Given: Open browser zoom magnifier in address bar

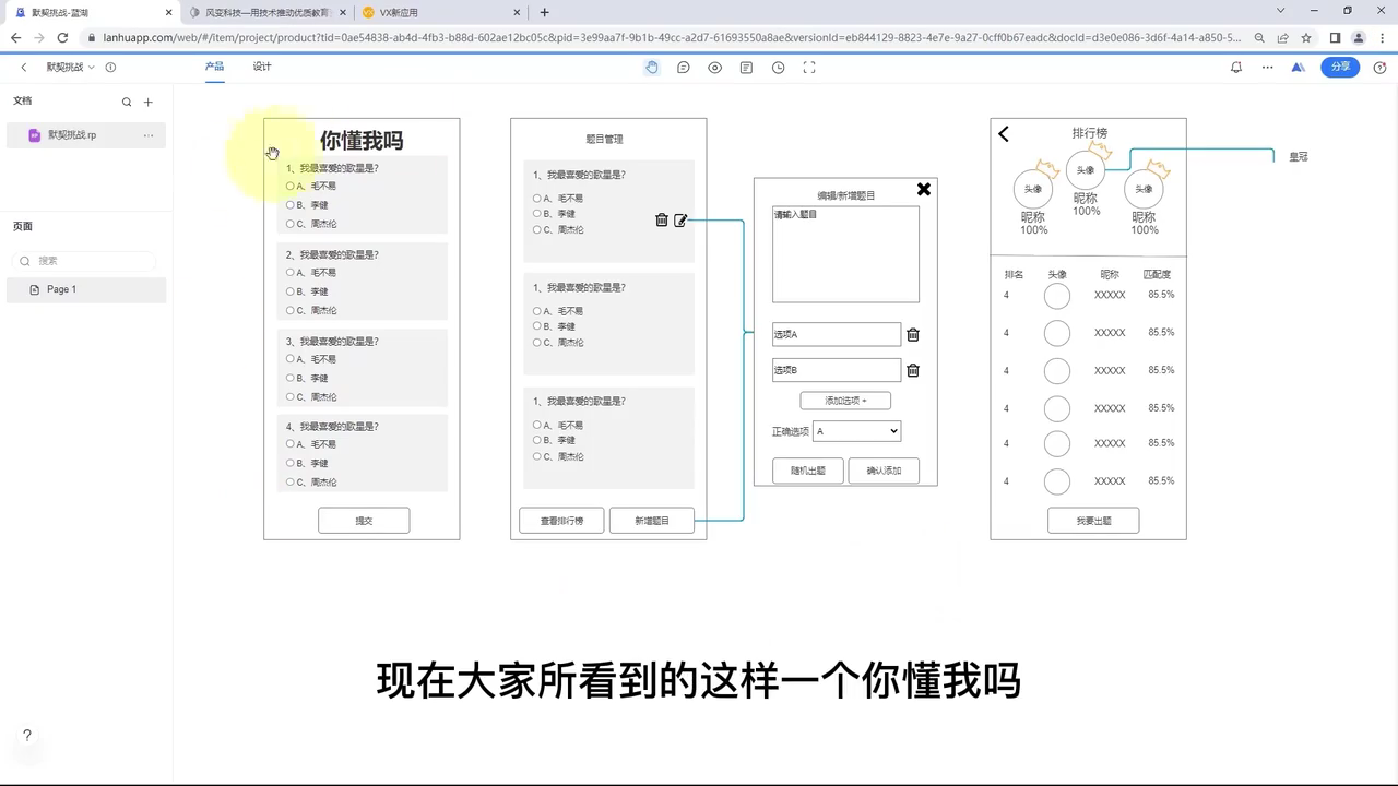Looking at the screenshot, I should tap(1259, 38).
